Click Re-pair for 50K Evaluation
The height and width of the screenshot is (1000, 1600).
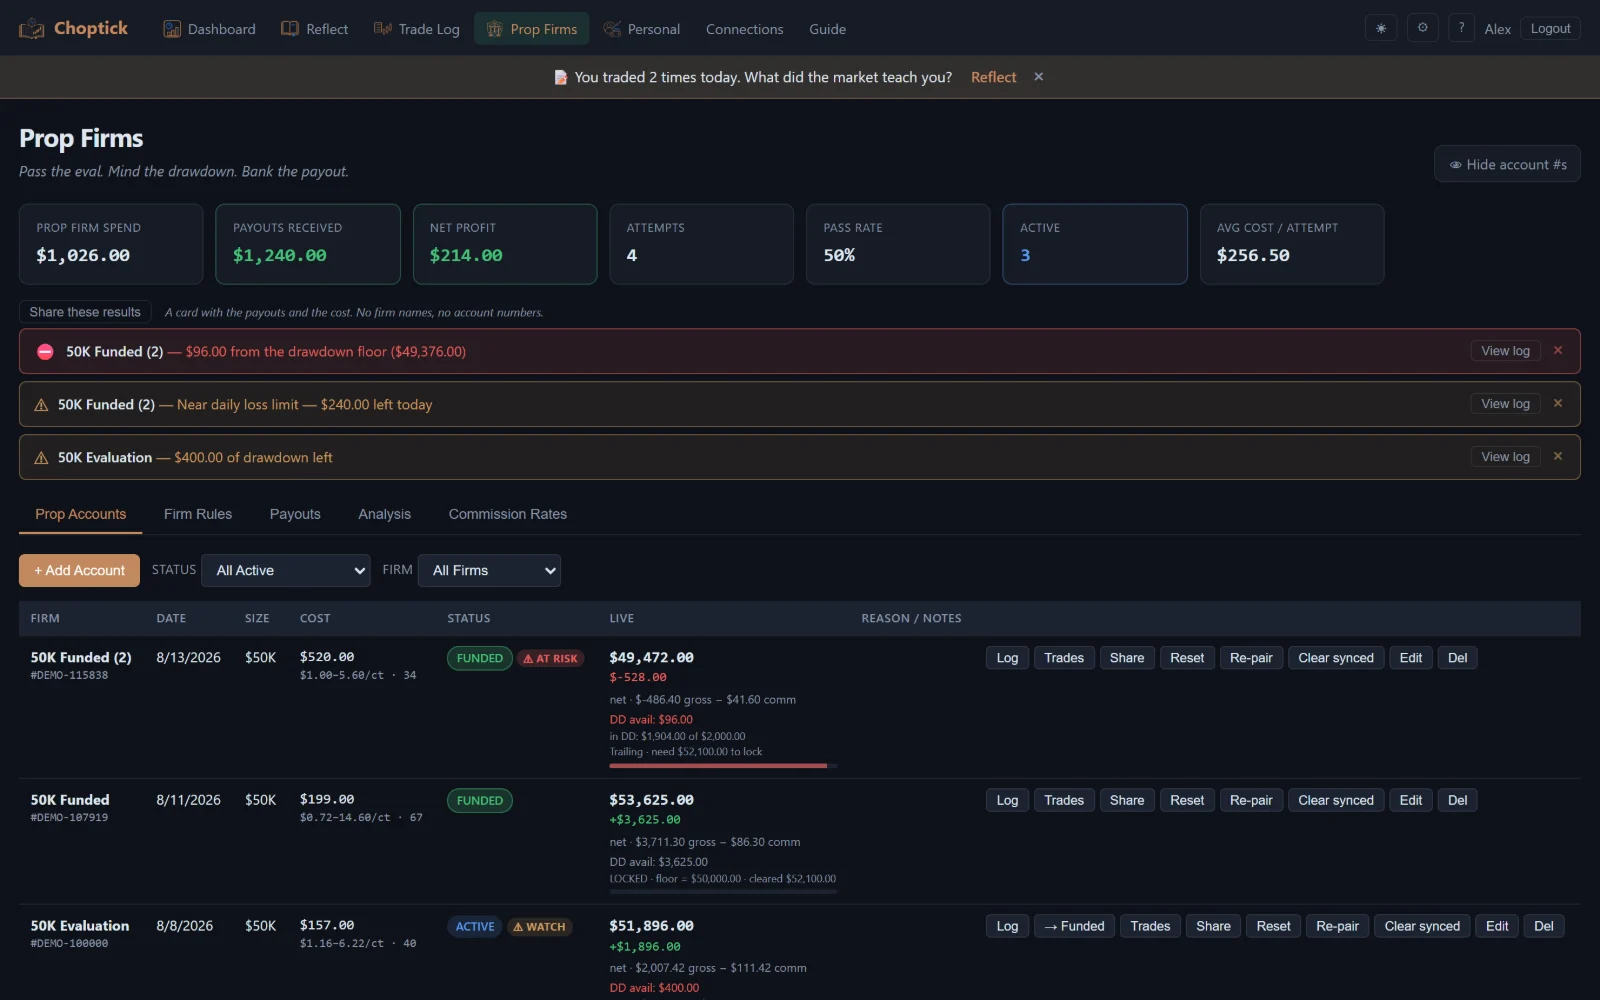[x=1337, y=926]
